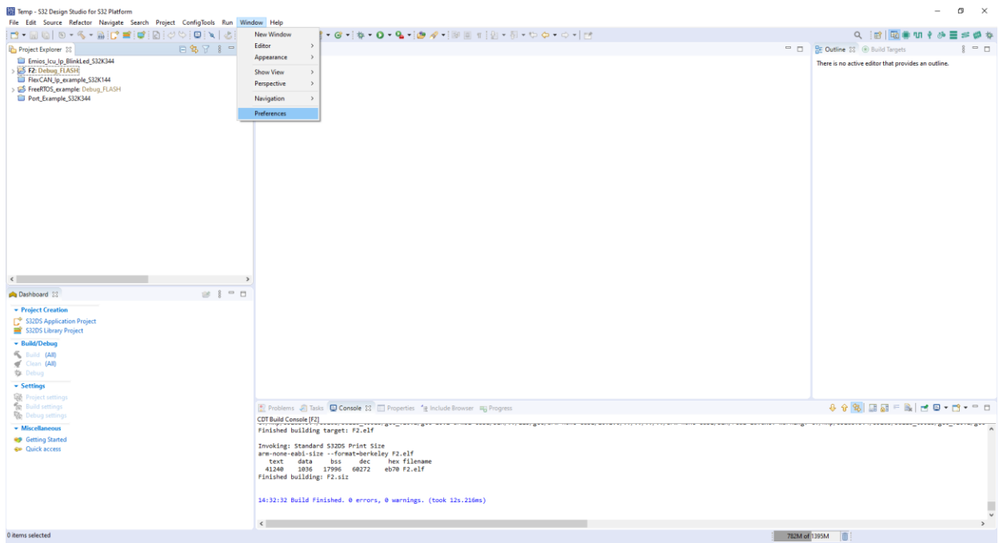Open the Run button dropdown arrow
This screenshot has height=543, width=999.
(x=389, y=35)
